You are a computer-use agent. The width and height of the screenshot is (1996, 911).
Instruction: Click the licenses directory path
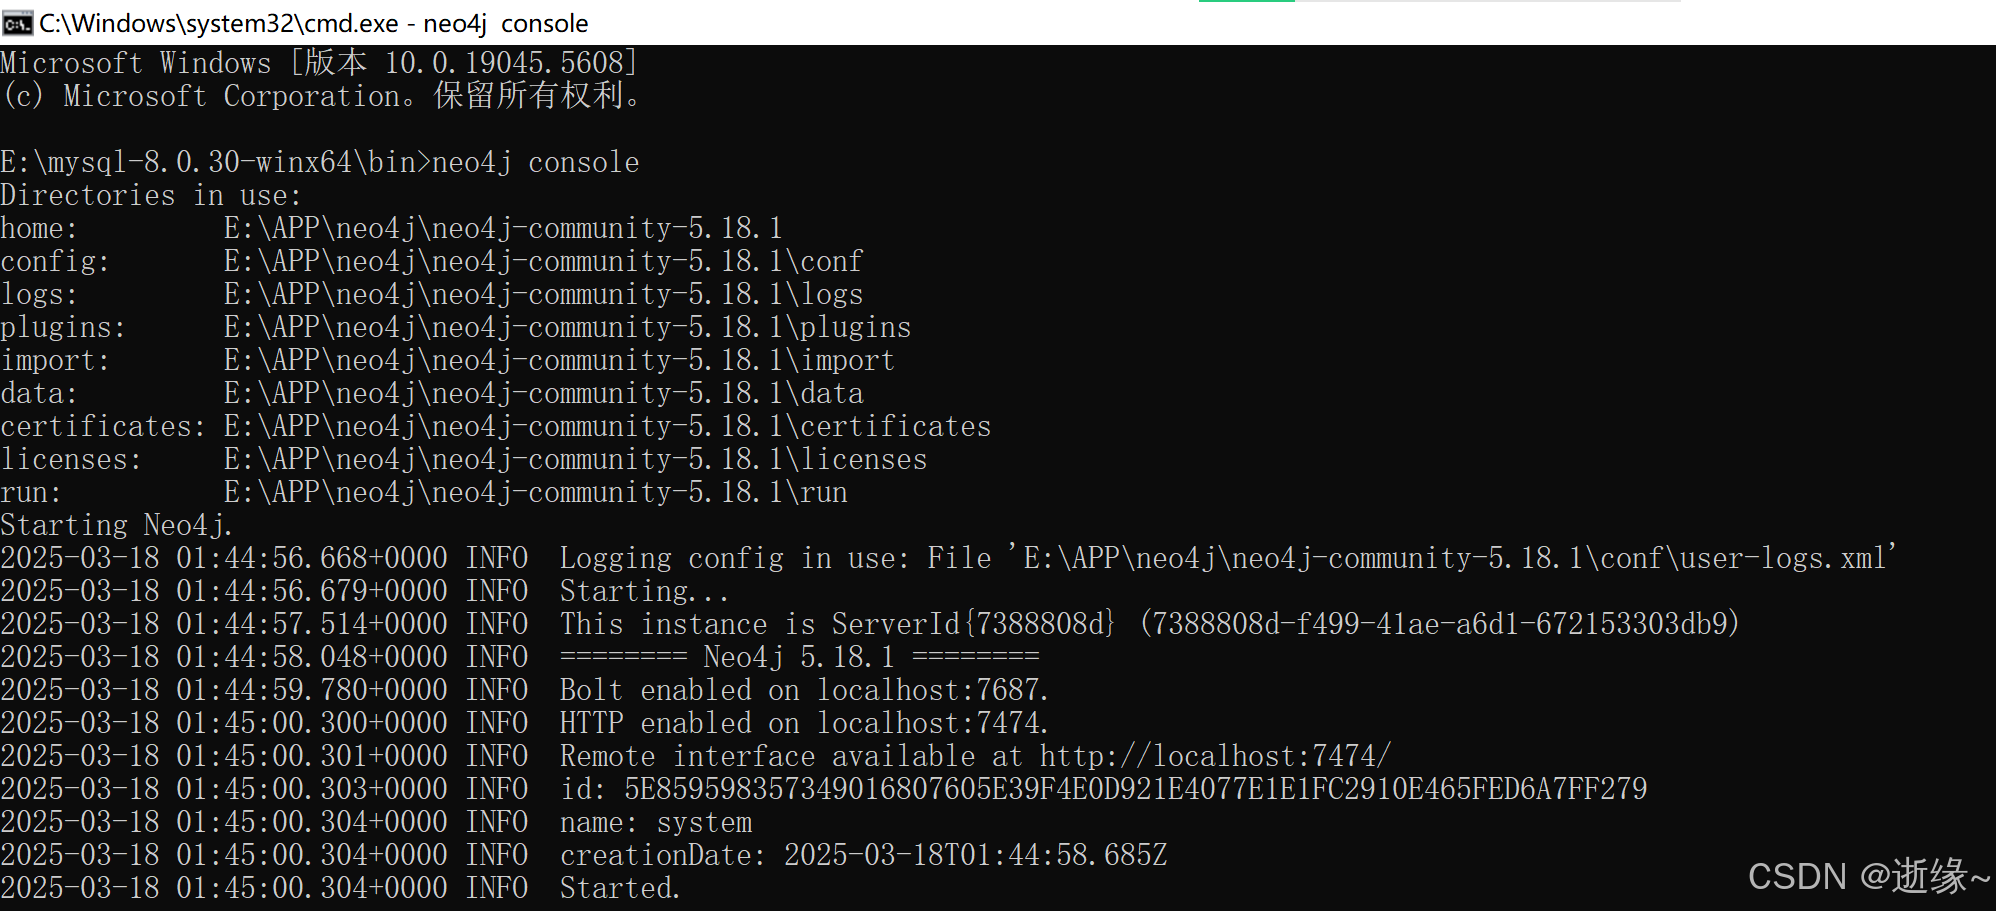click(575, 459)
